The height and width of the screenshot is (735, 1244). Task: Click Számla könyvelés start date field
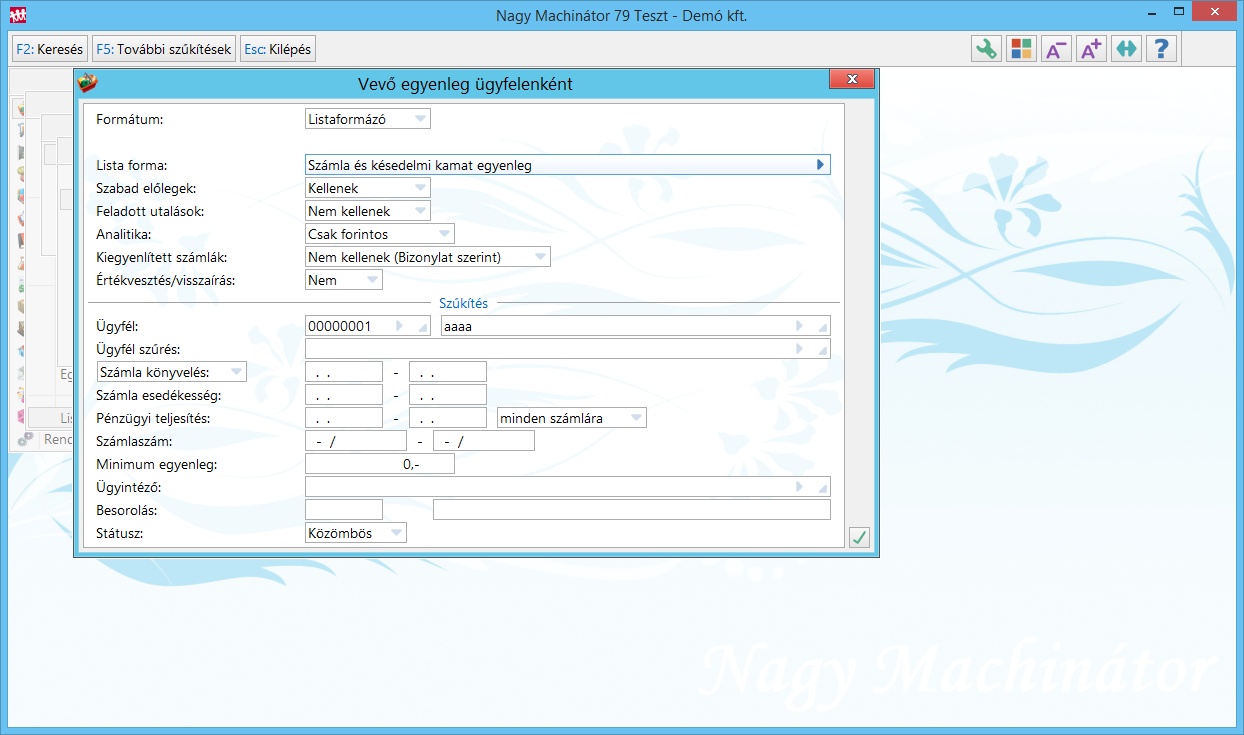point(344,372)
